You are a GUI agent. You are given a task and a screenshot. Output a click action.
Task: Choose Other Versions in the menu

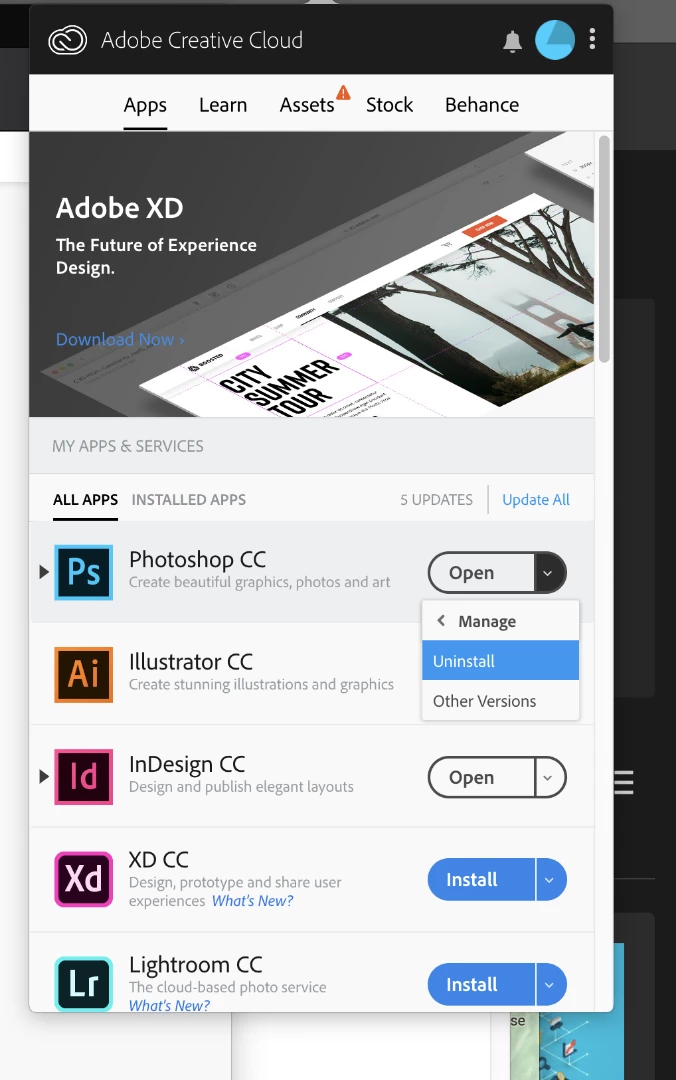click(x=500, y=700)
